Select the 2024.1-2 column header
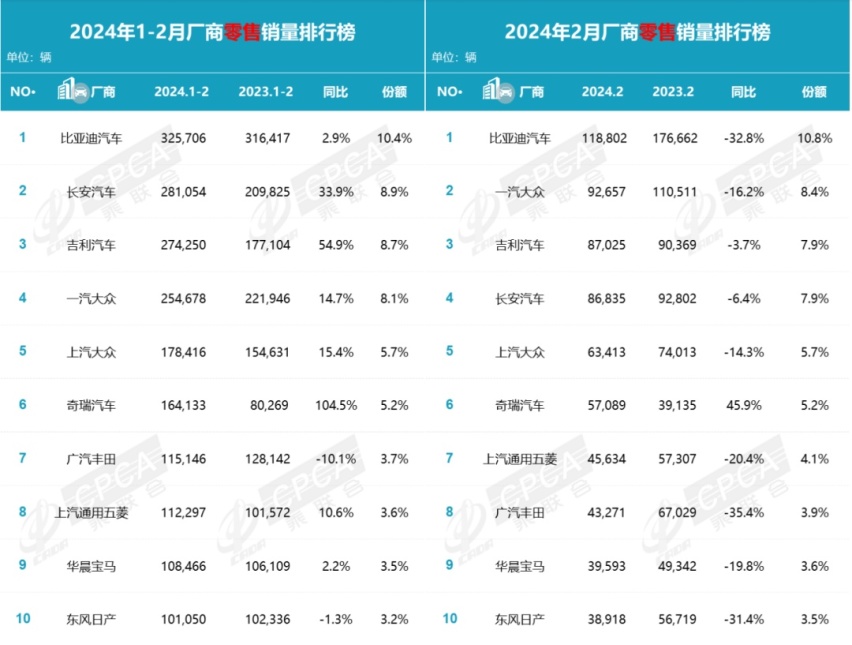Image resolution: width=852 pixels, height=645 pixels. 181,91
